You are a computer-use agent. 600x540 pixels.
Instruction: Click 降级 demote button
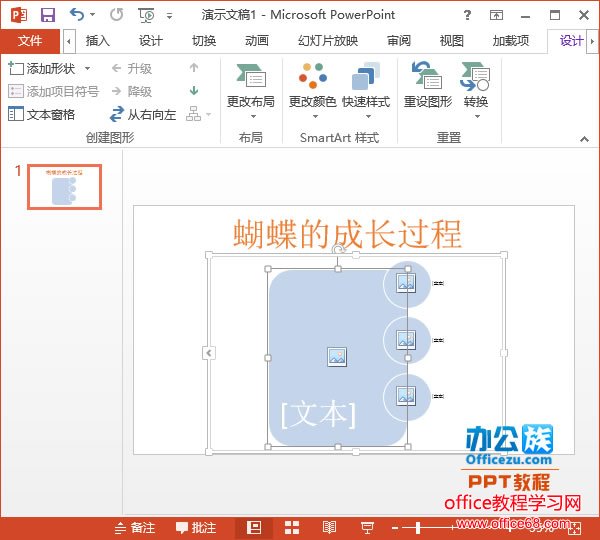pos(132,91)
